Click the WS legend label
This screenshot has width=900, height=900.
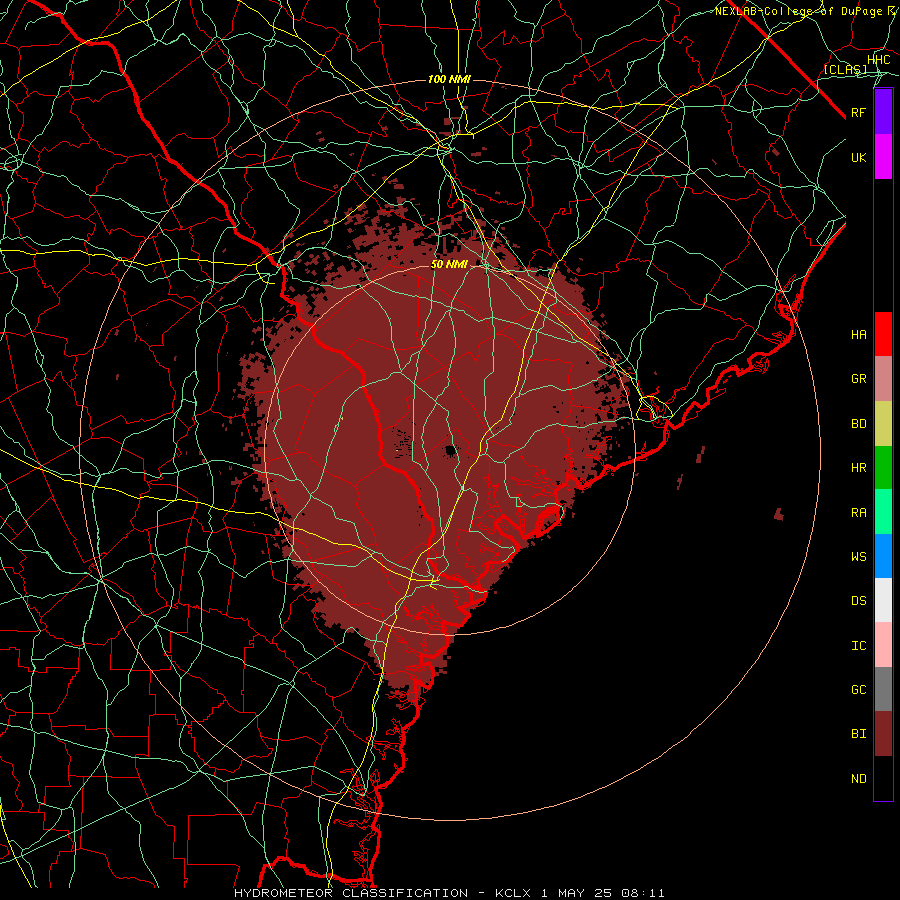(x=859, y=556)
